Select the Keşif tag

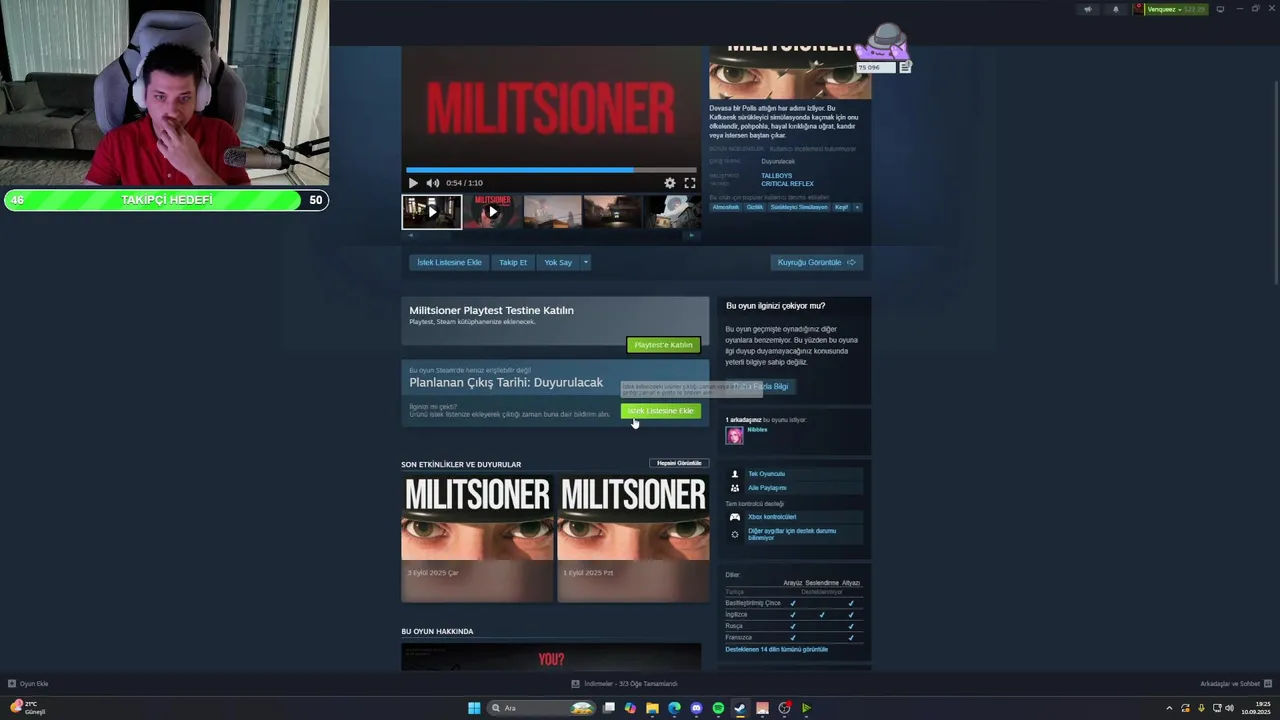(x=841, y=207)
